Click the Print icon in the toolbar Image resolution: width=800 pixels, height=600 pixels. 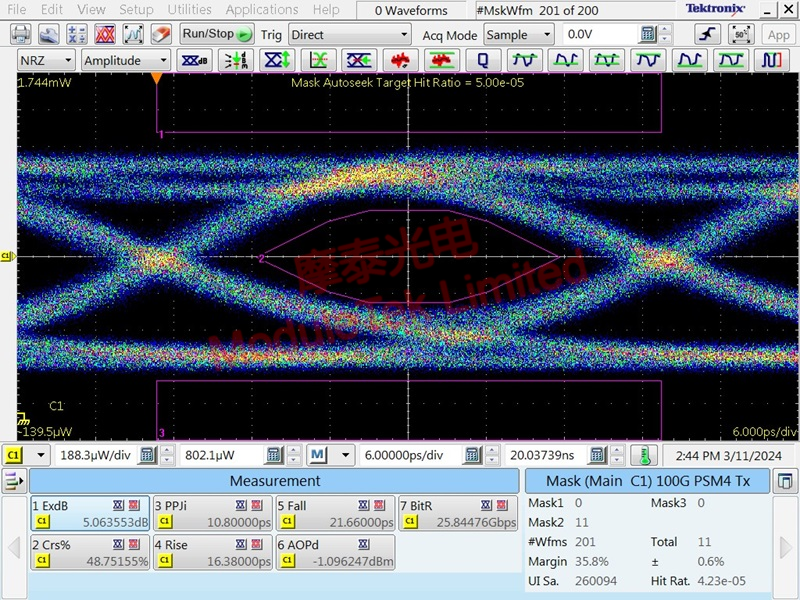[20, 35]
